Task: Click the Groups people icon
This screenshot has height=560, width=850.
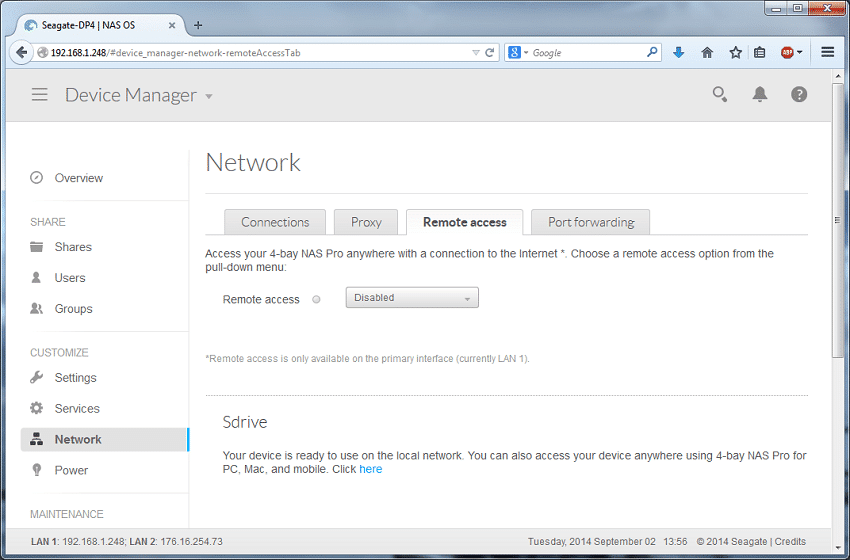Action: coord(36,308)
